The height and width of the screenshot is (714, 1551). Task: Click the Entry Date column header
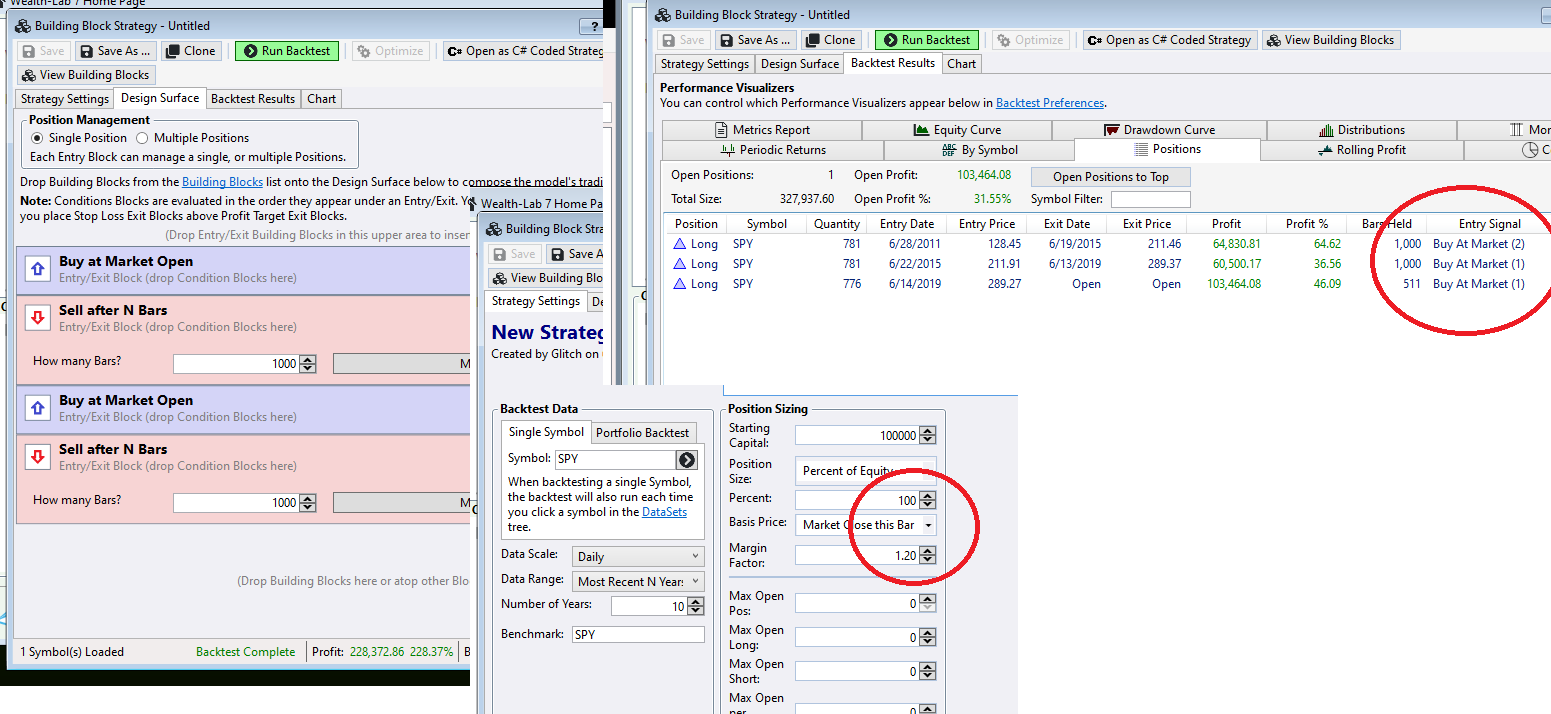click(907, 224)
